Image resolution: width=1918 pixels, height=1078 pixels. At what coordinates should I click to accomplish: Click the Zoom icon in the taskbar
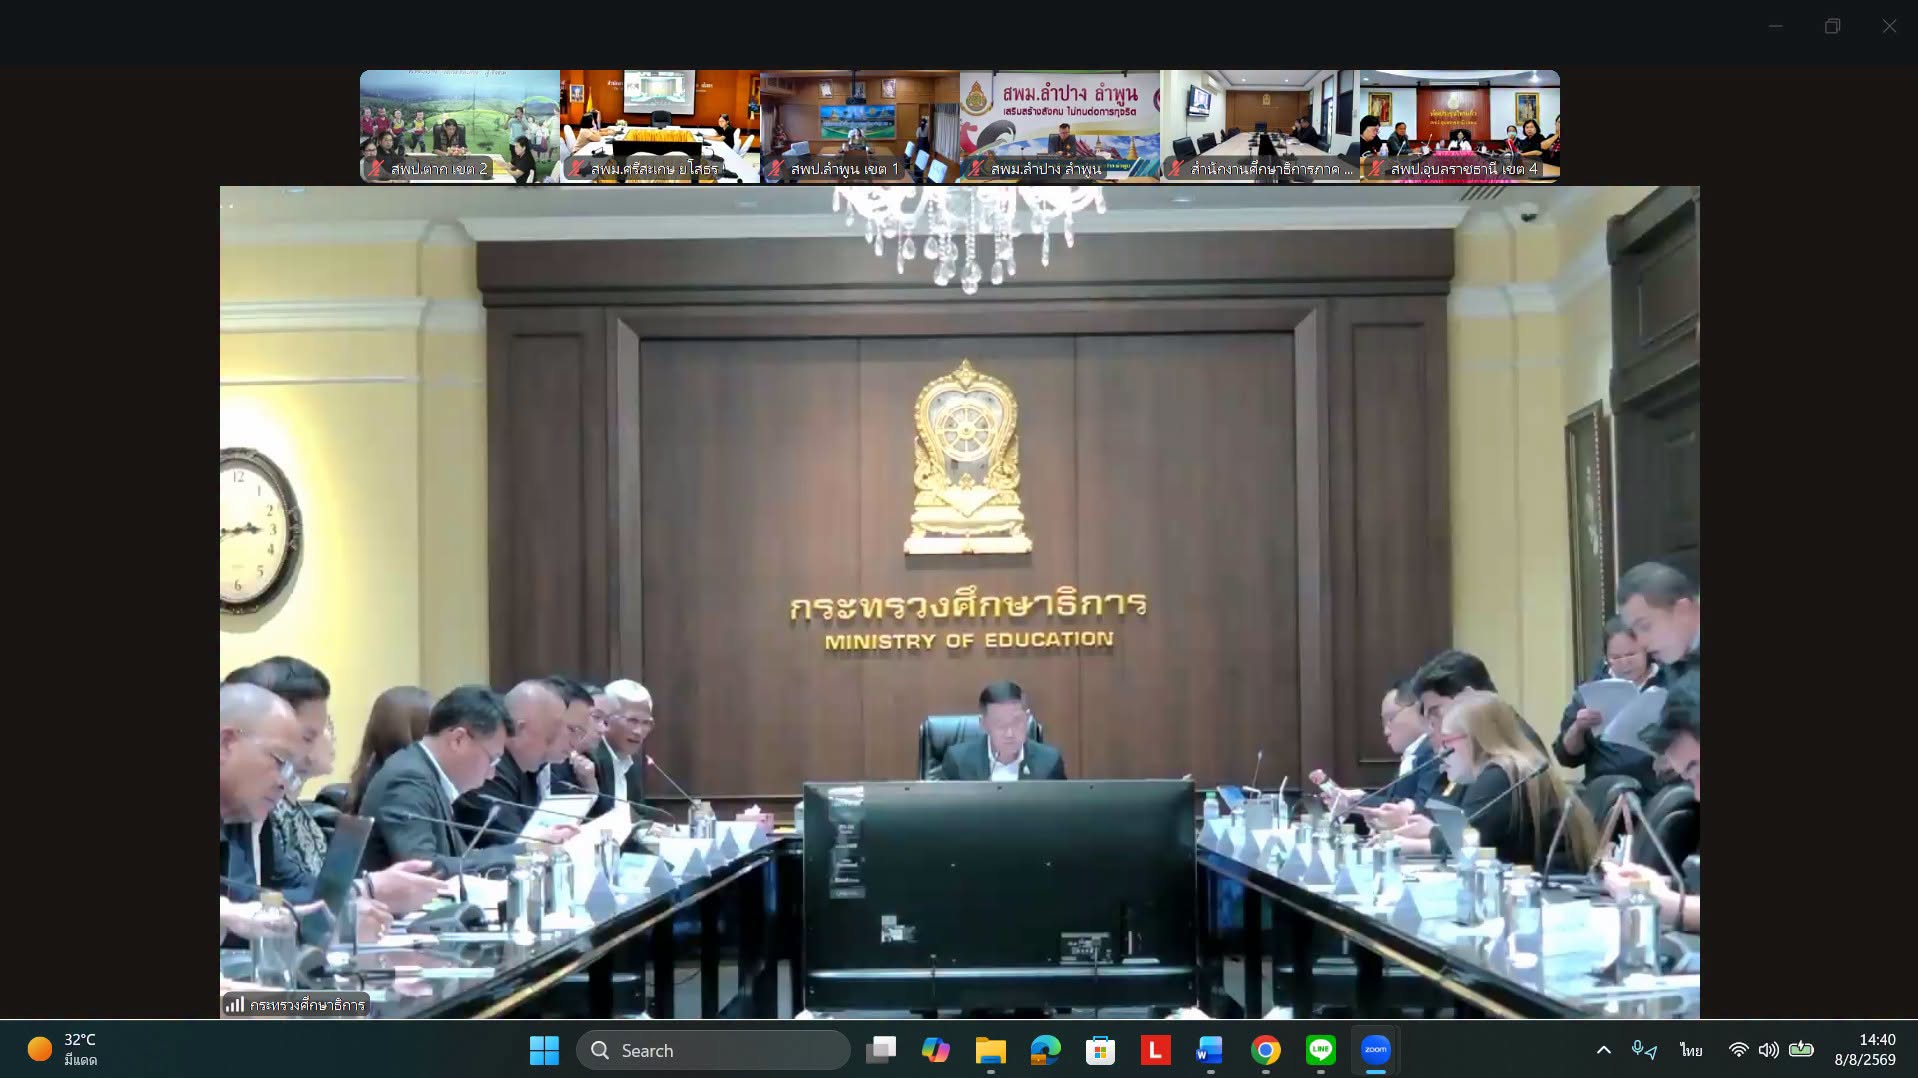[1376, 1050]
